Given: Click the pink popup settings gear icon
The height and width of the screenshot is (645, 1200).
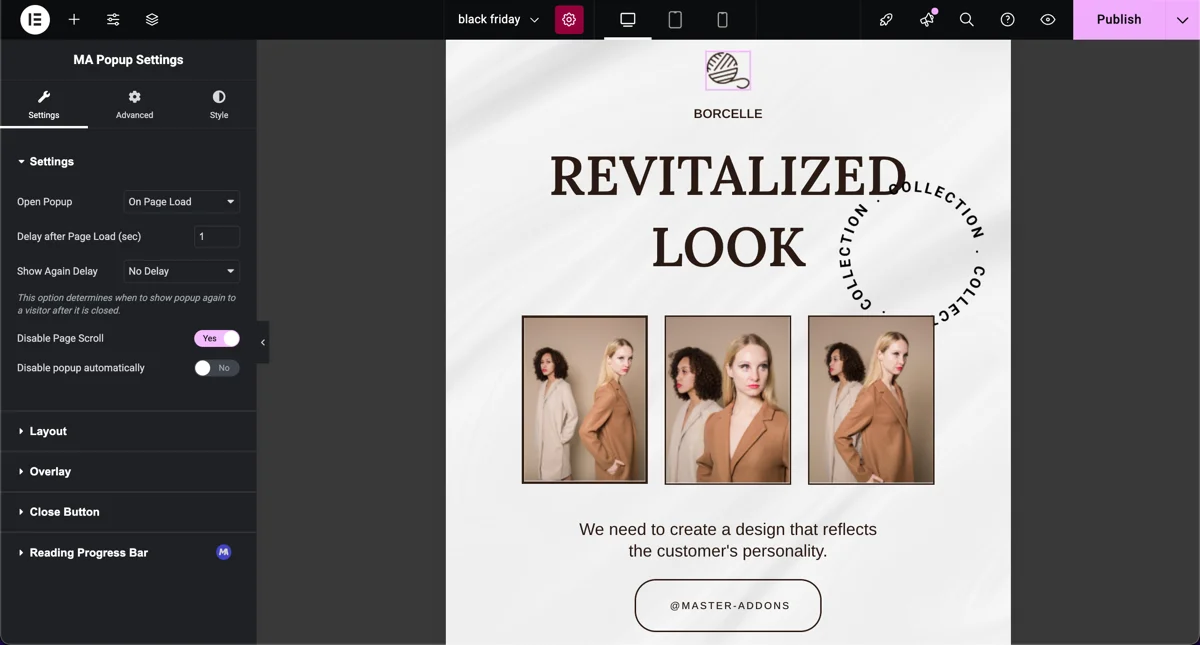Looking at the screenshot, I should 569,19.
